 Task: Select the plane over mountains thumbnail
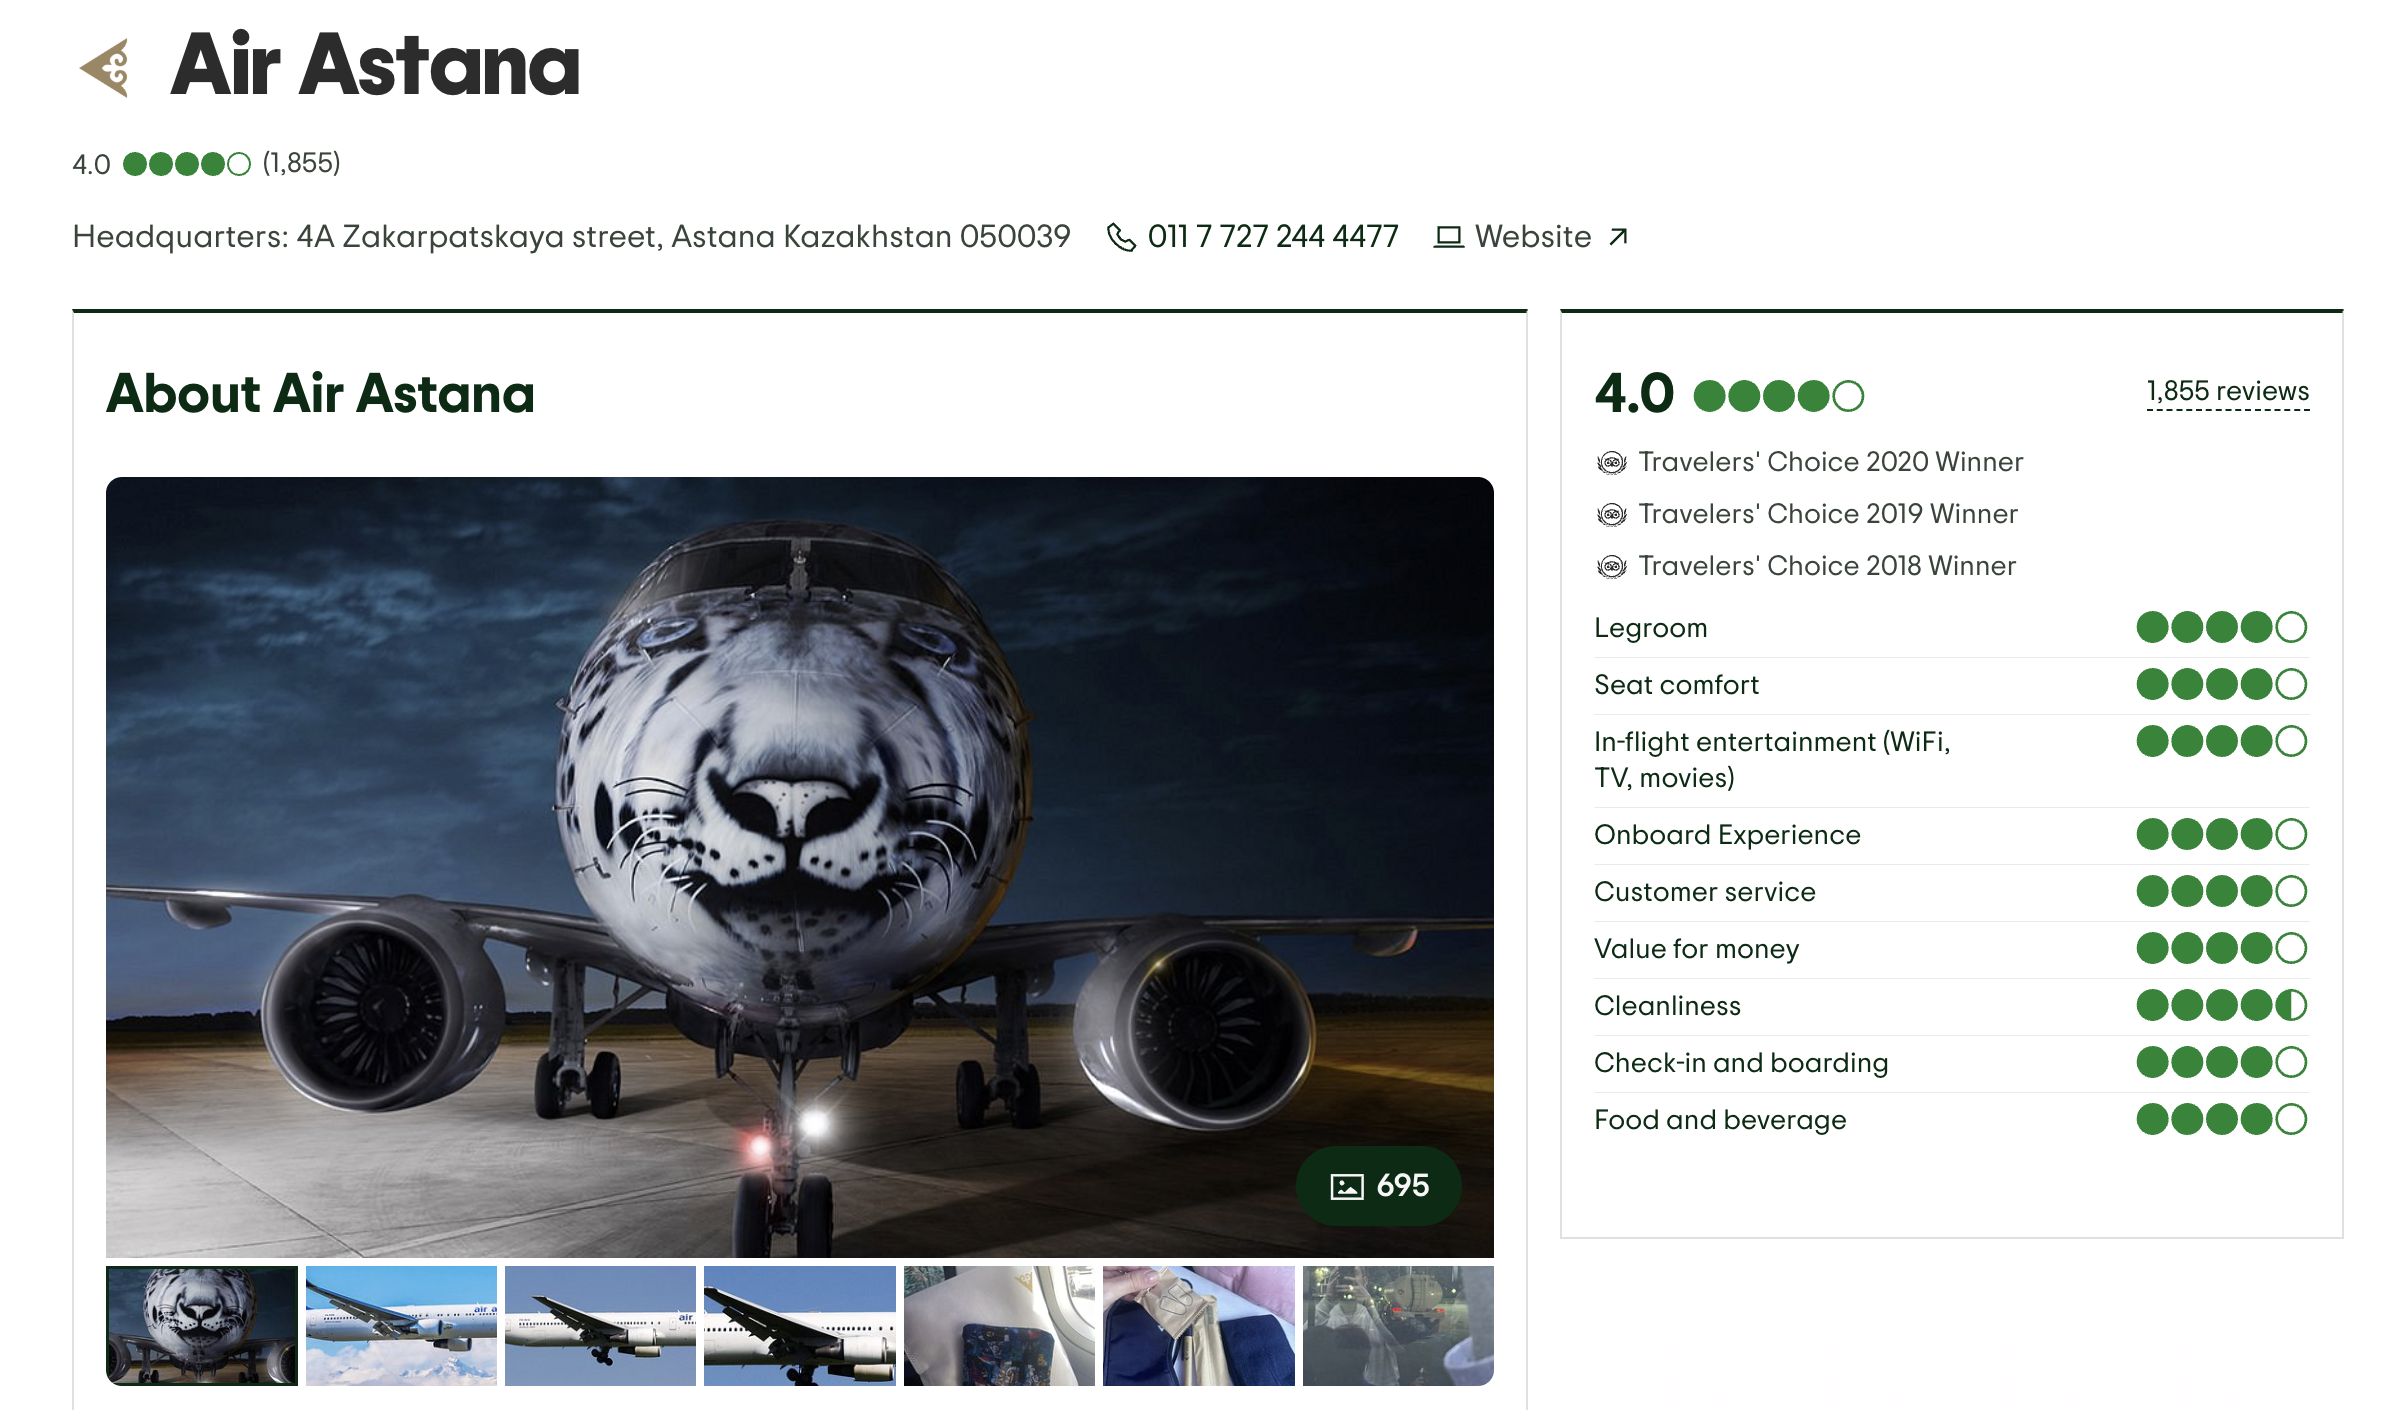tap(401, 1325)
